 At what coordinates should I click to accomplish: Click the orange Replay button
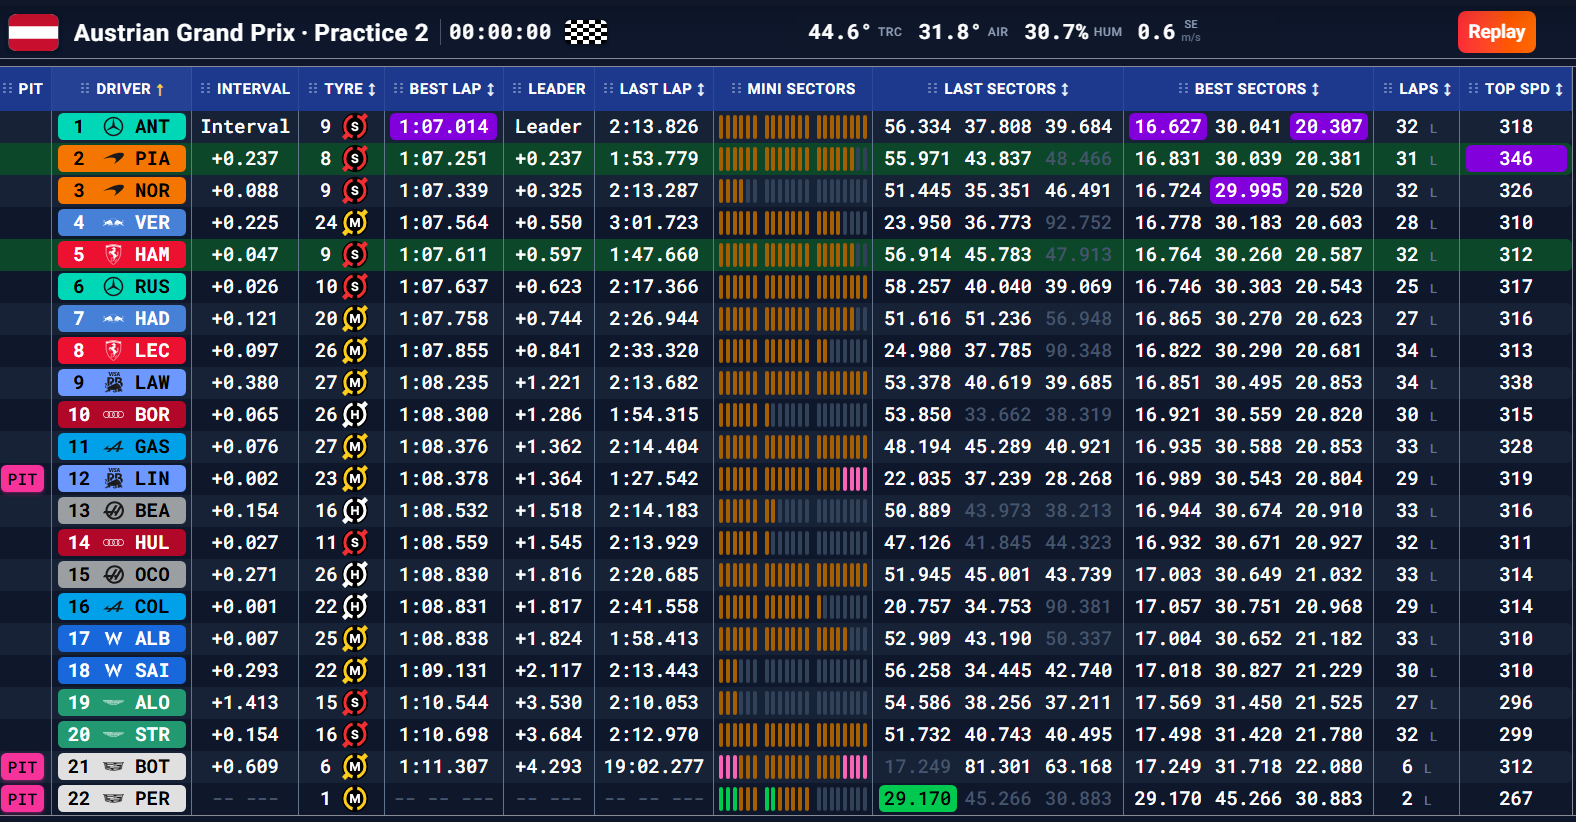point(1496,32)
